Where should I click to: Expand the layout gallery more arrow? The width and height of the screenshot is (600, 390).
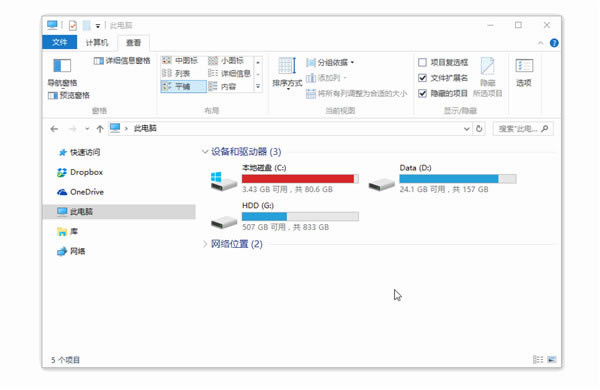point(258,86)
